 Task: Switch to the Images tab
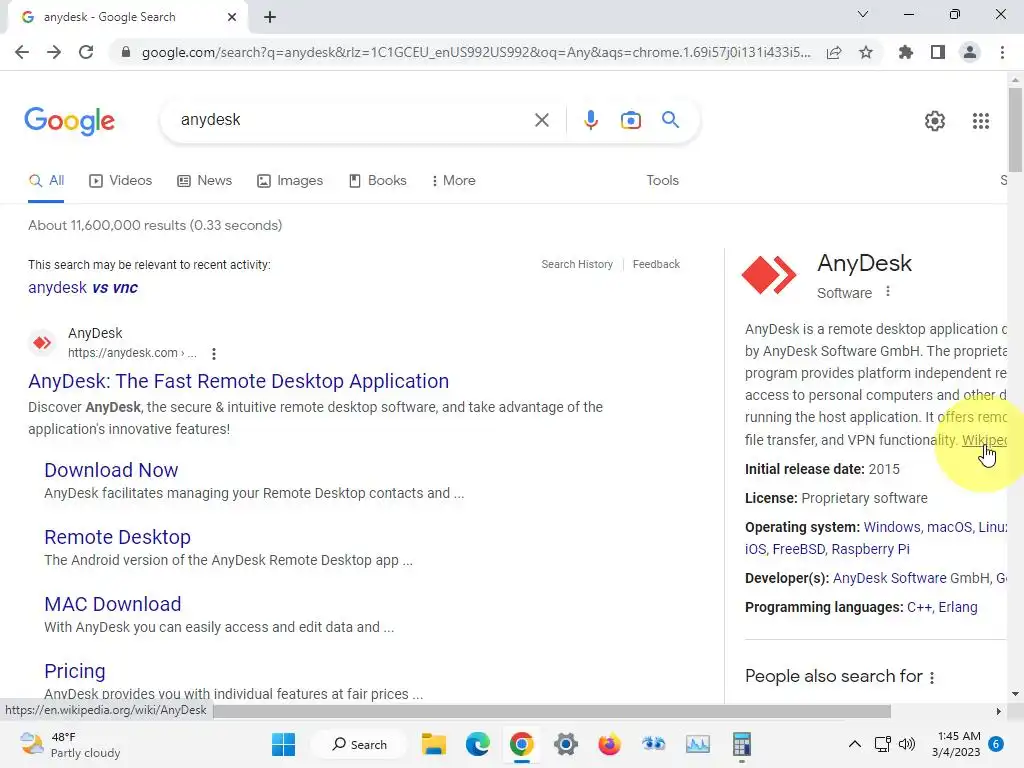point(290,181)
